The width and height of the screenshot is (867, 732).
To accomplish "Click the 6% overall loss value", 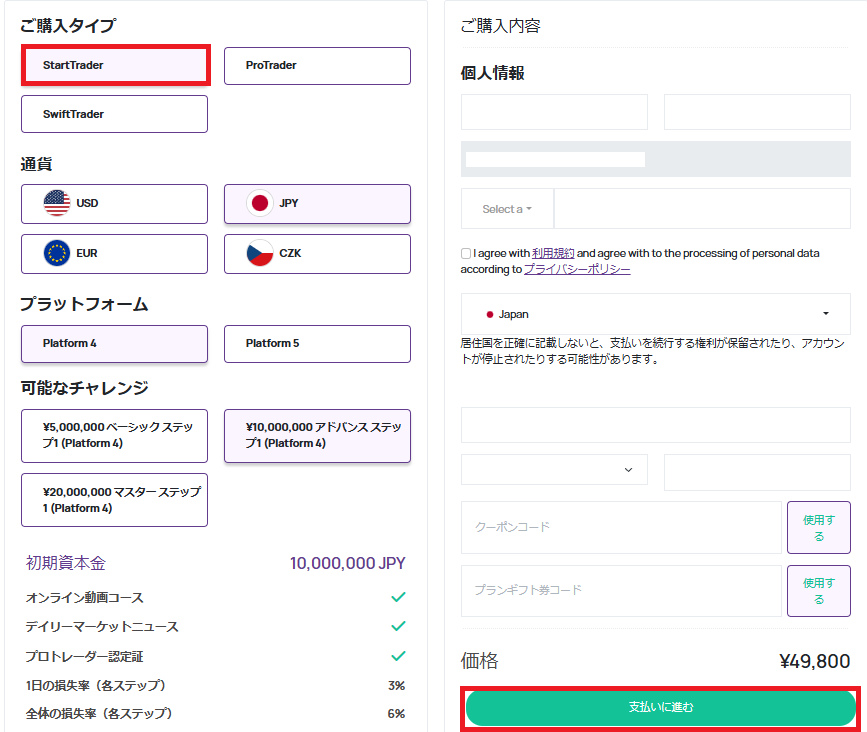I will [396, 714].
